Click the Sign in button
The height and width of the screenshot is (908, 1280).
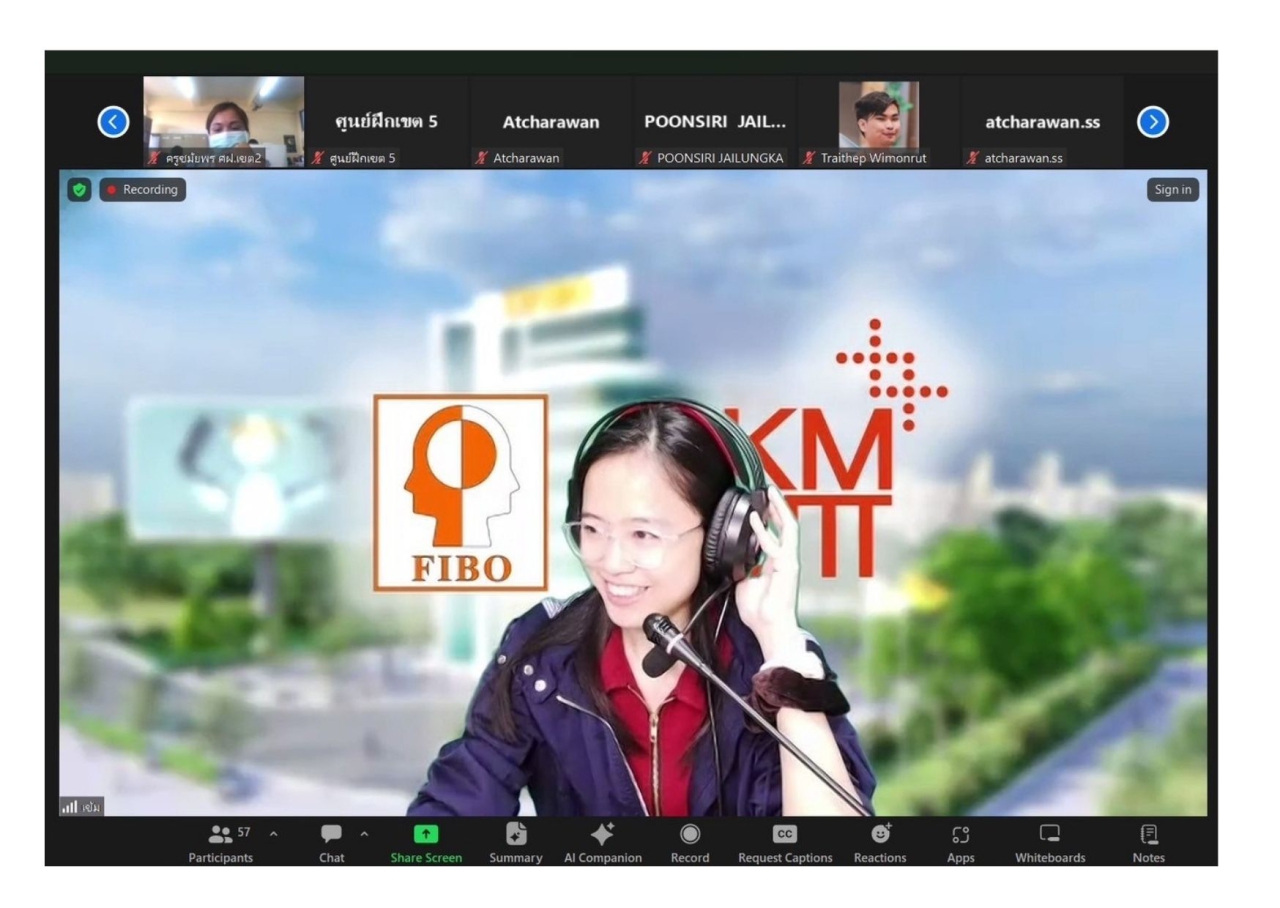click(1173, 189)
